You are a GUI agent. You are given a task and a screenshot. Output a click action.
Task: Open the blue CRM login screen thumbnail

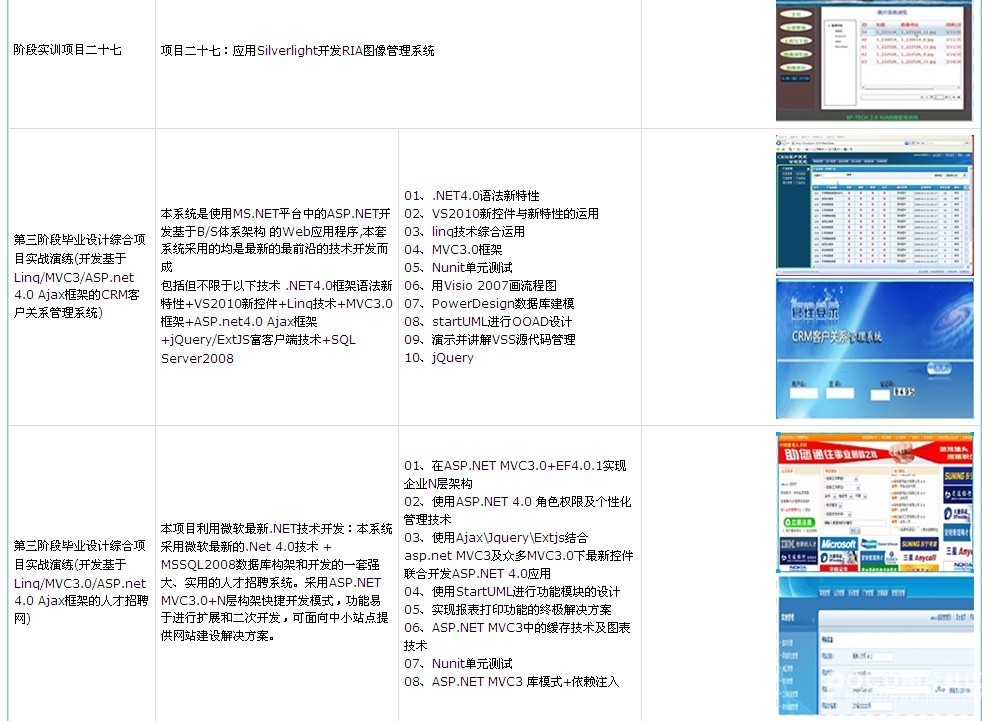[x=875, y=349]
